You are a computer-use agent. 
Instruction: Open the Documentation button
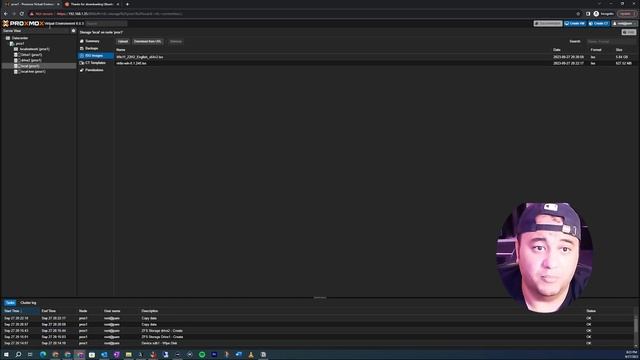tap(548, 24)
